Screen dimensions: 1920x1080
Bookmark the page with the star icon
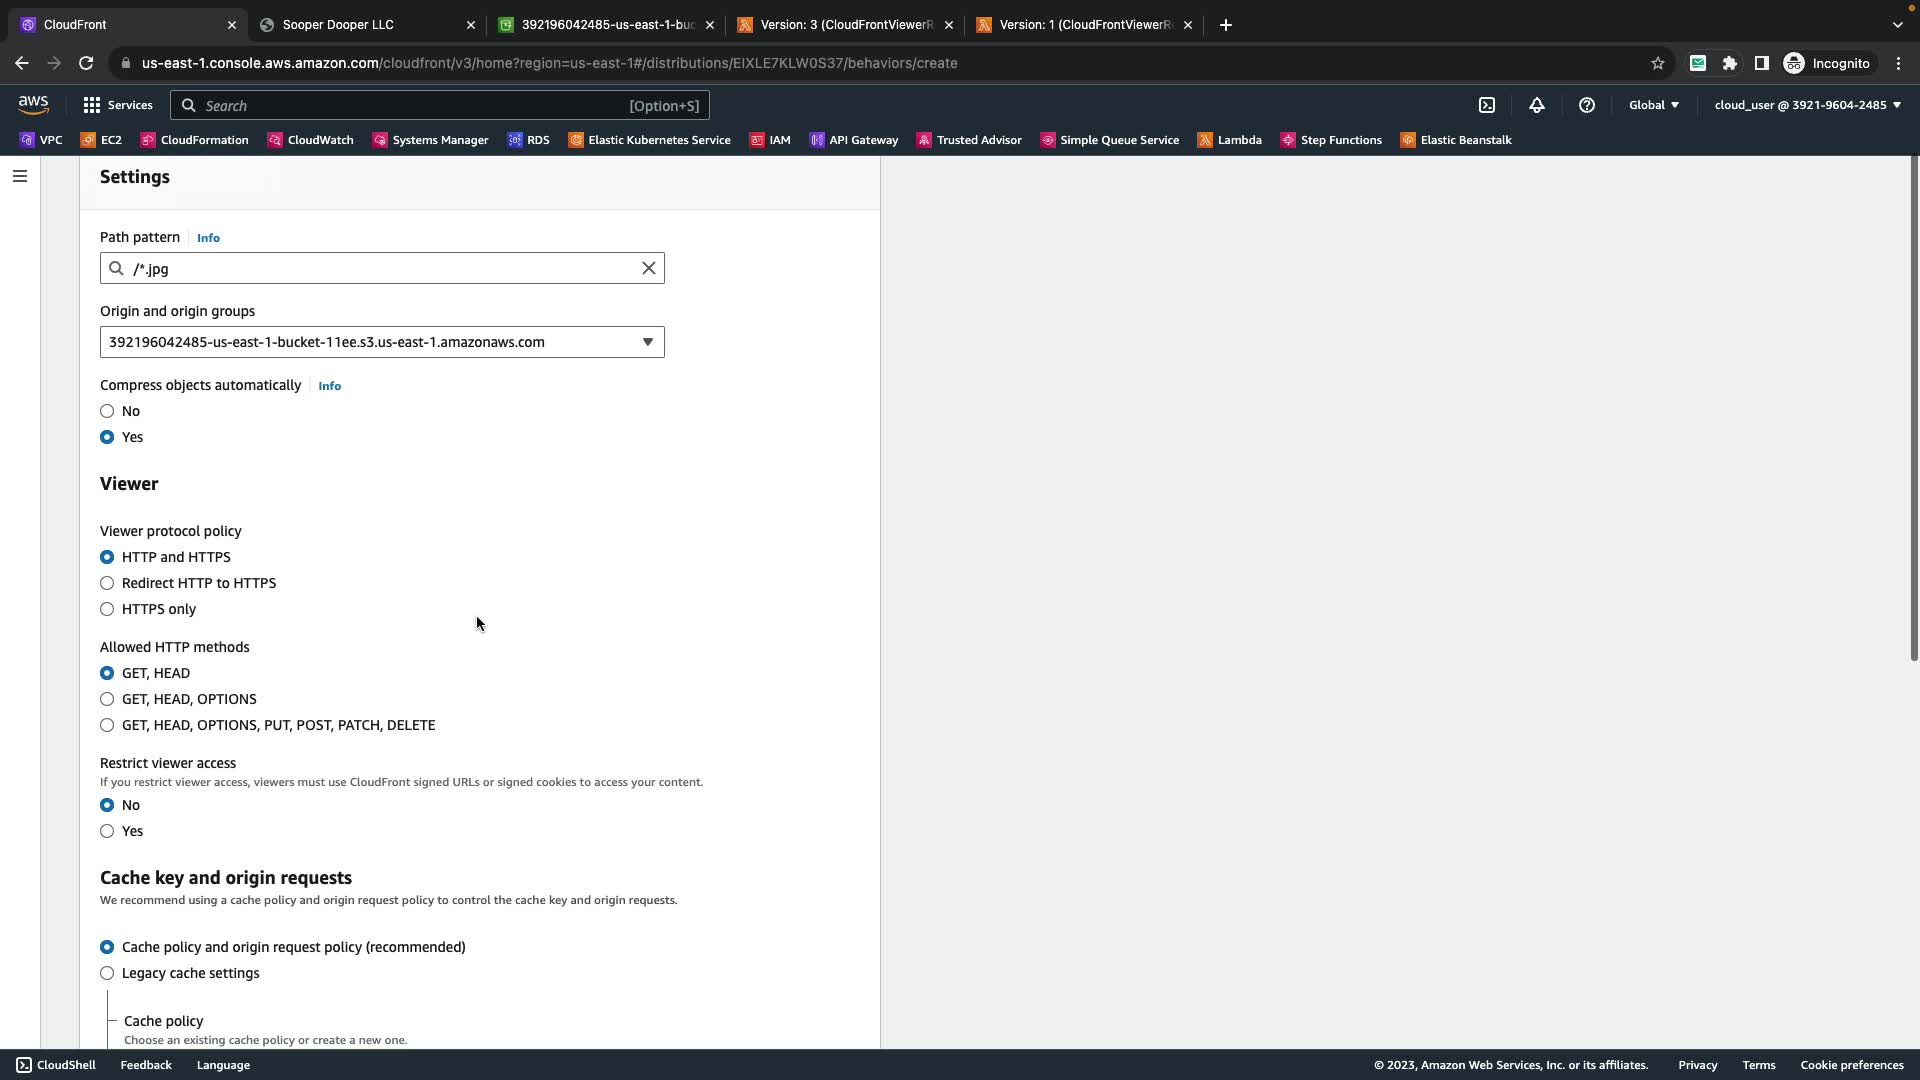click(1657, 63)
